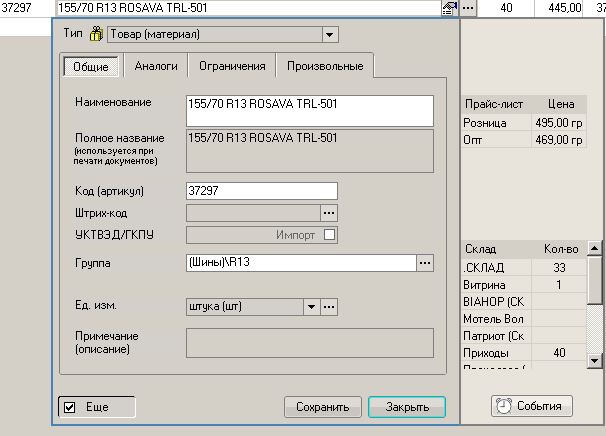Click the Цена column header

(x=561, y=104)
